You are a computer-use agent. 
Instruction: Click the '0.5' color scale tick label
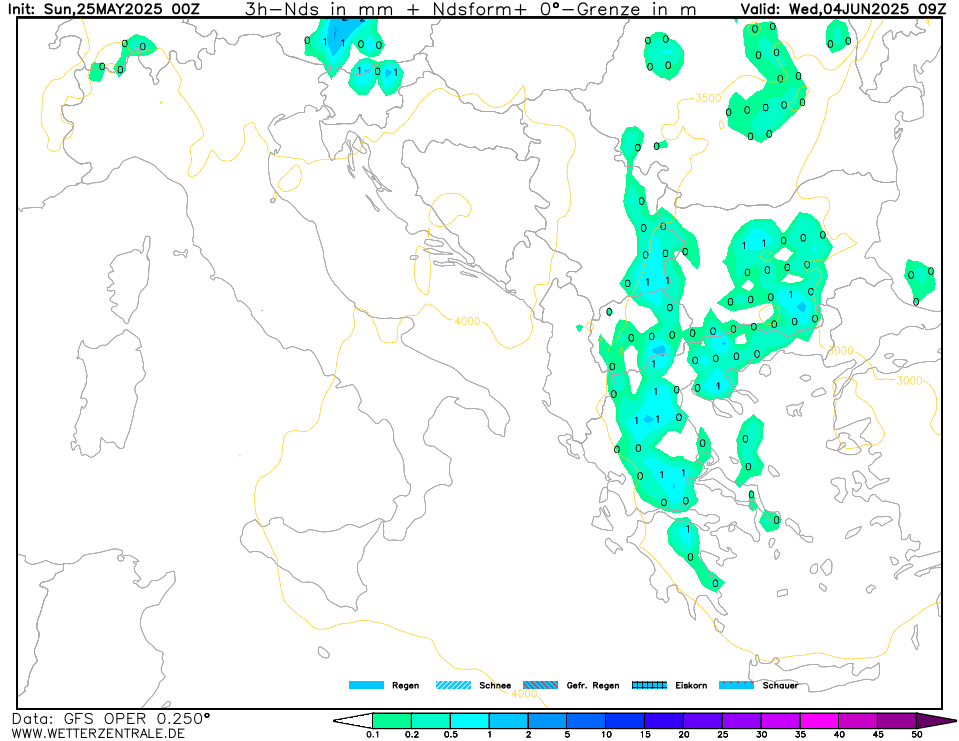coord(451,734)
